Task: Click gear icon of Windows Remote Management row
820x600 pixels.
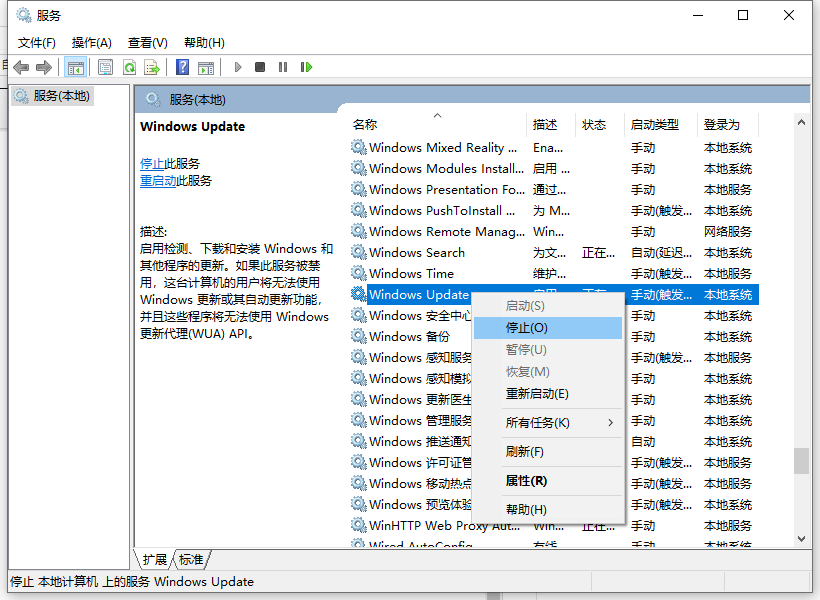Action: 358,231
